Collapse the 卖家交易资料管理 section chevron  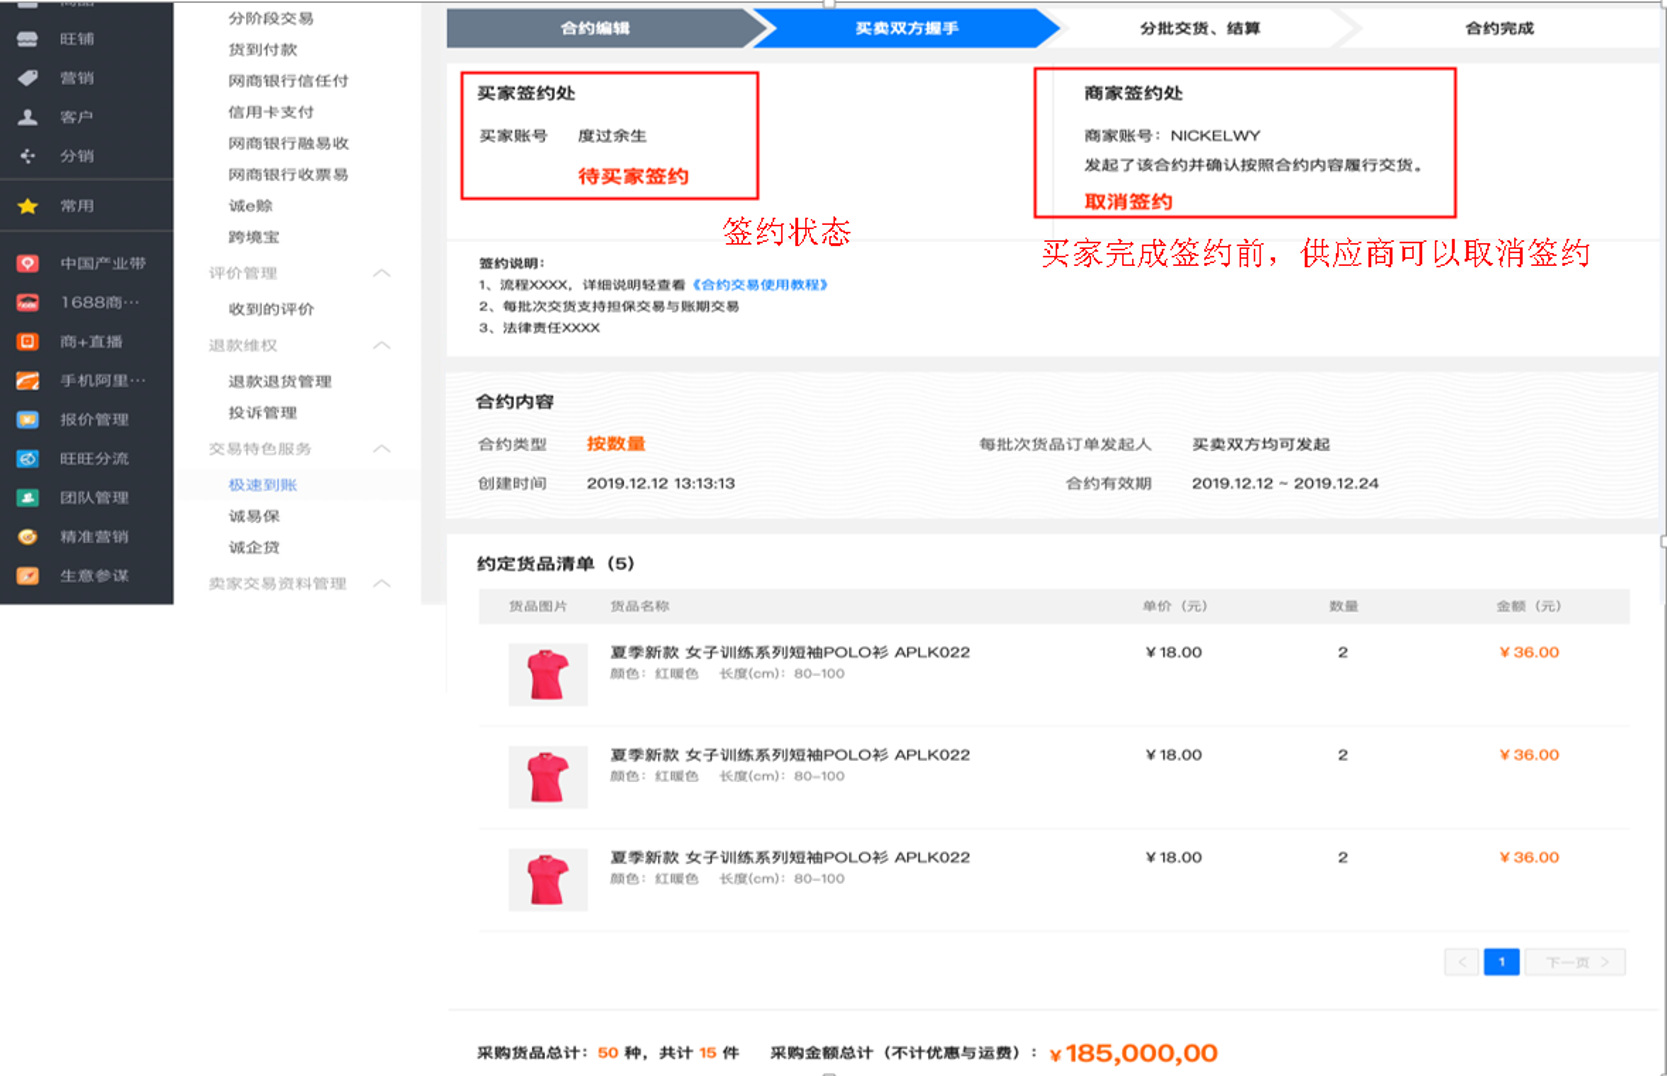(x=382, y=583)
